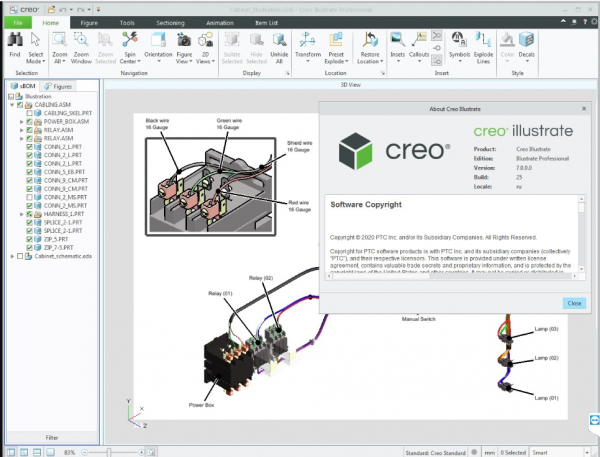Screen dimensions: 600x457
Task: Toggle the Cabinet_schematic.eda checkbox
Action: pos(18,256)
